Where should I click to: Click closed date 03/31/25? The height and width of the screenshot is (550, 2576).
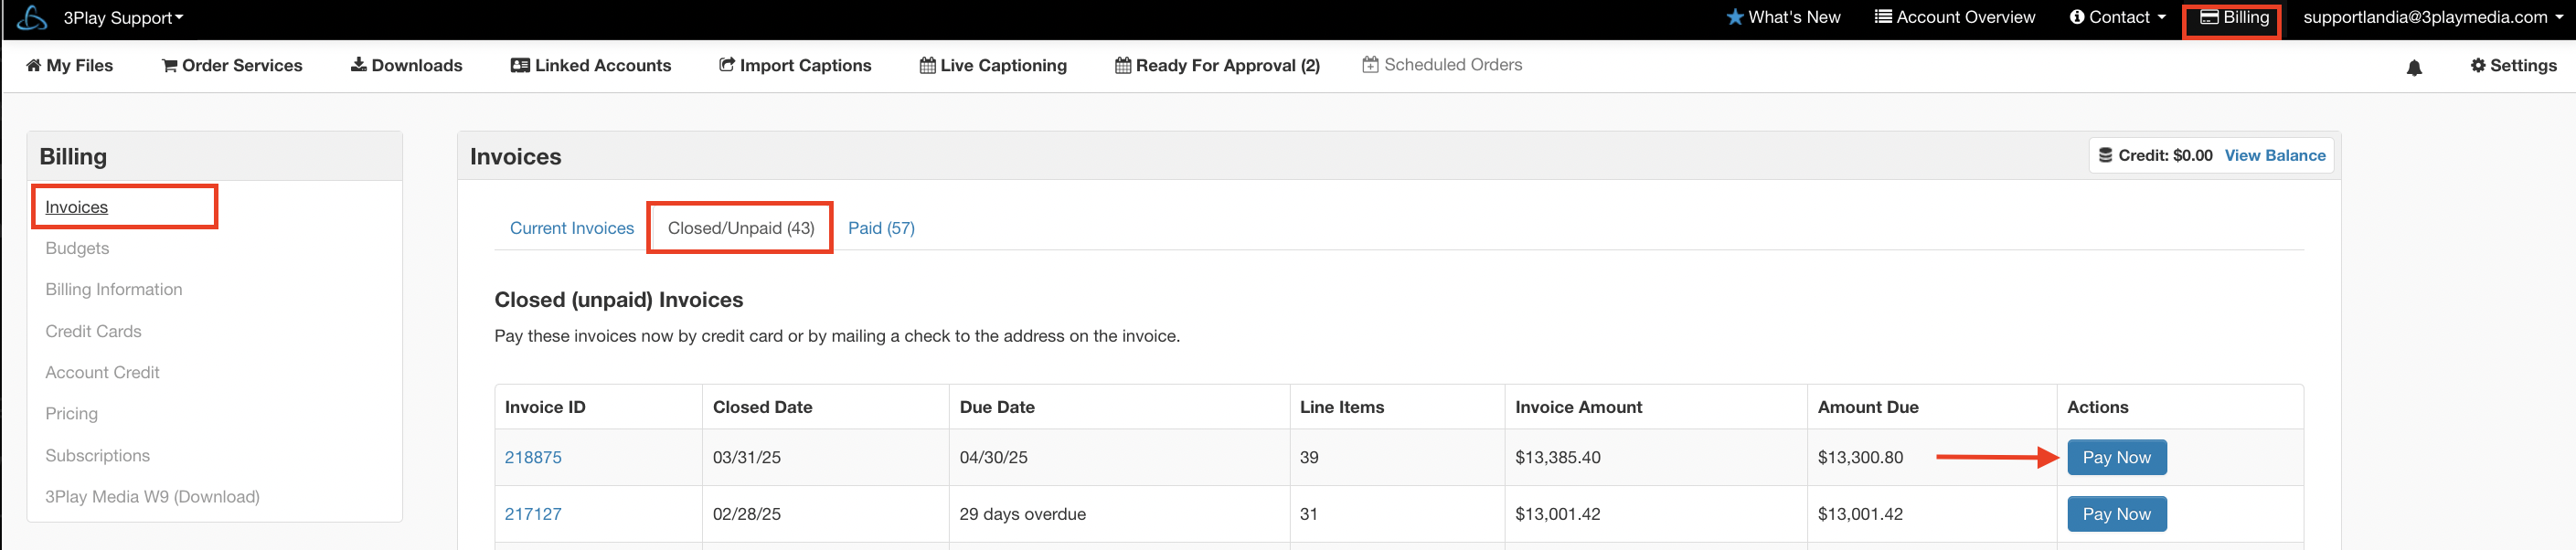point(747,457)
